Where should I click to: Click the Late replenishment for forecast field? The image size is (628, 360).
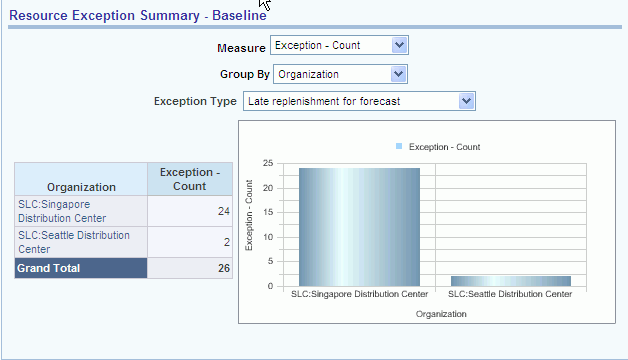point(359,101)
